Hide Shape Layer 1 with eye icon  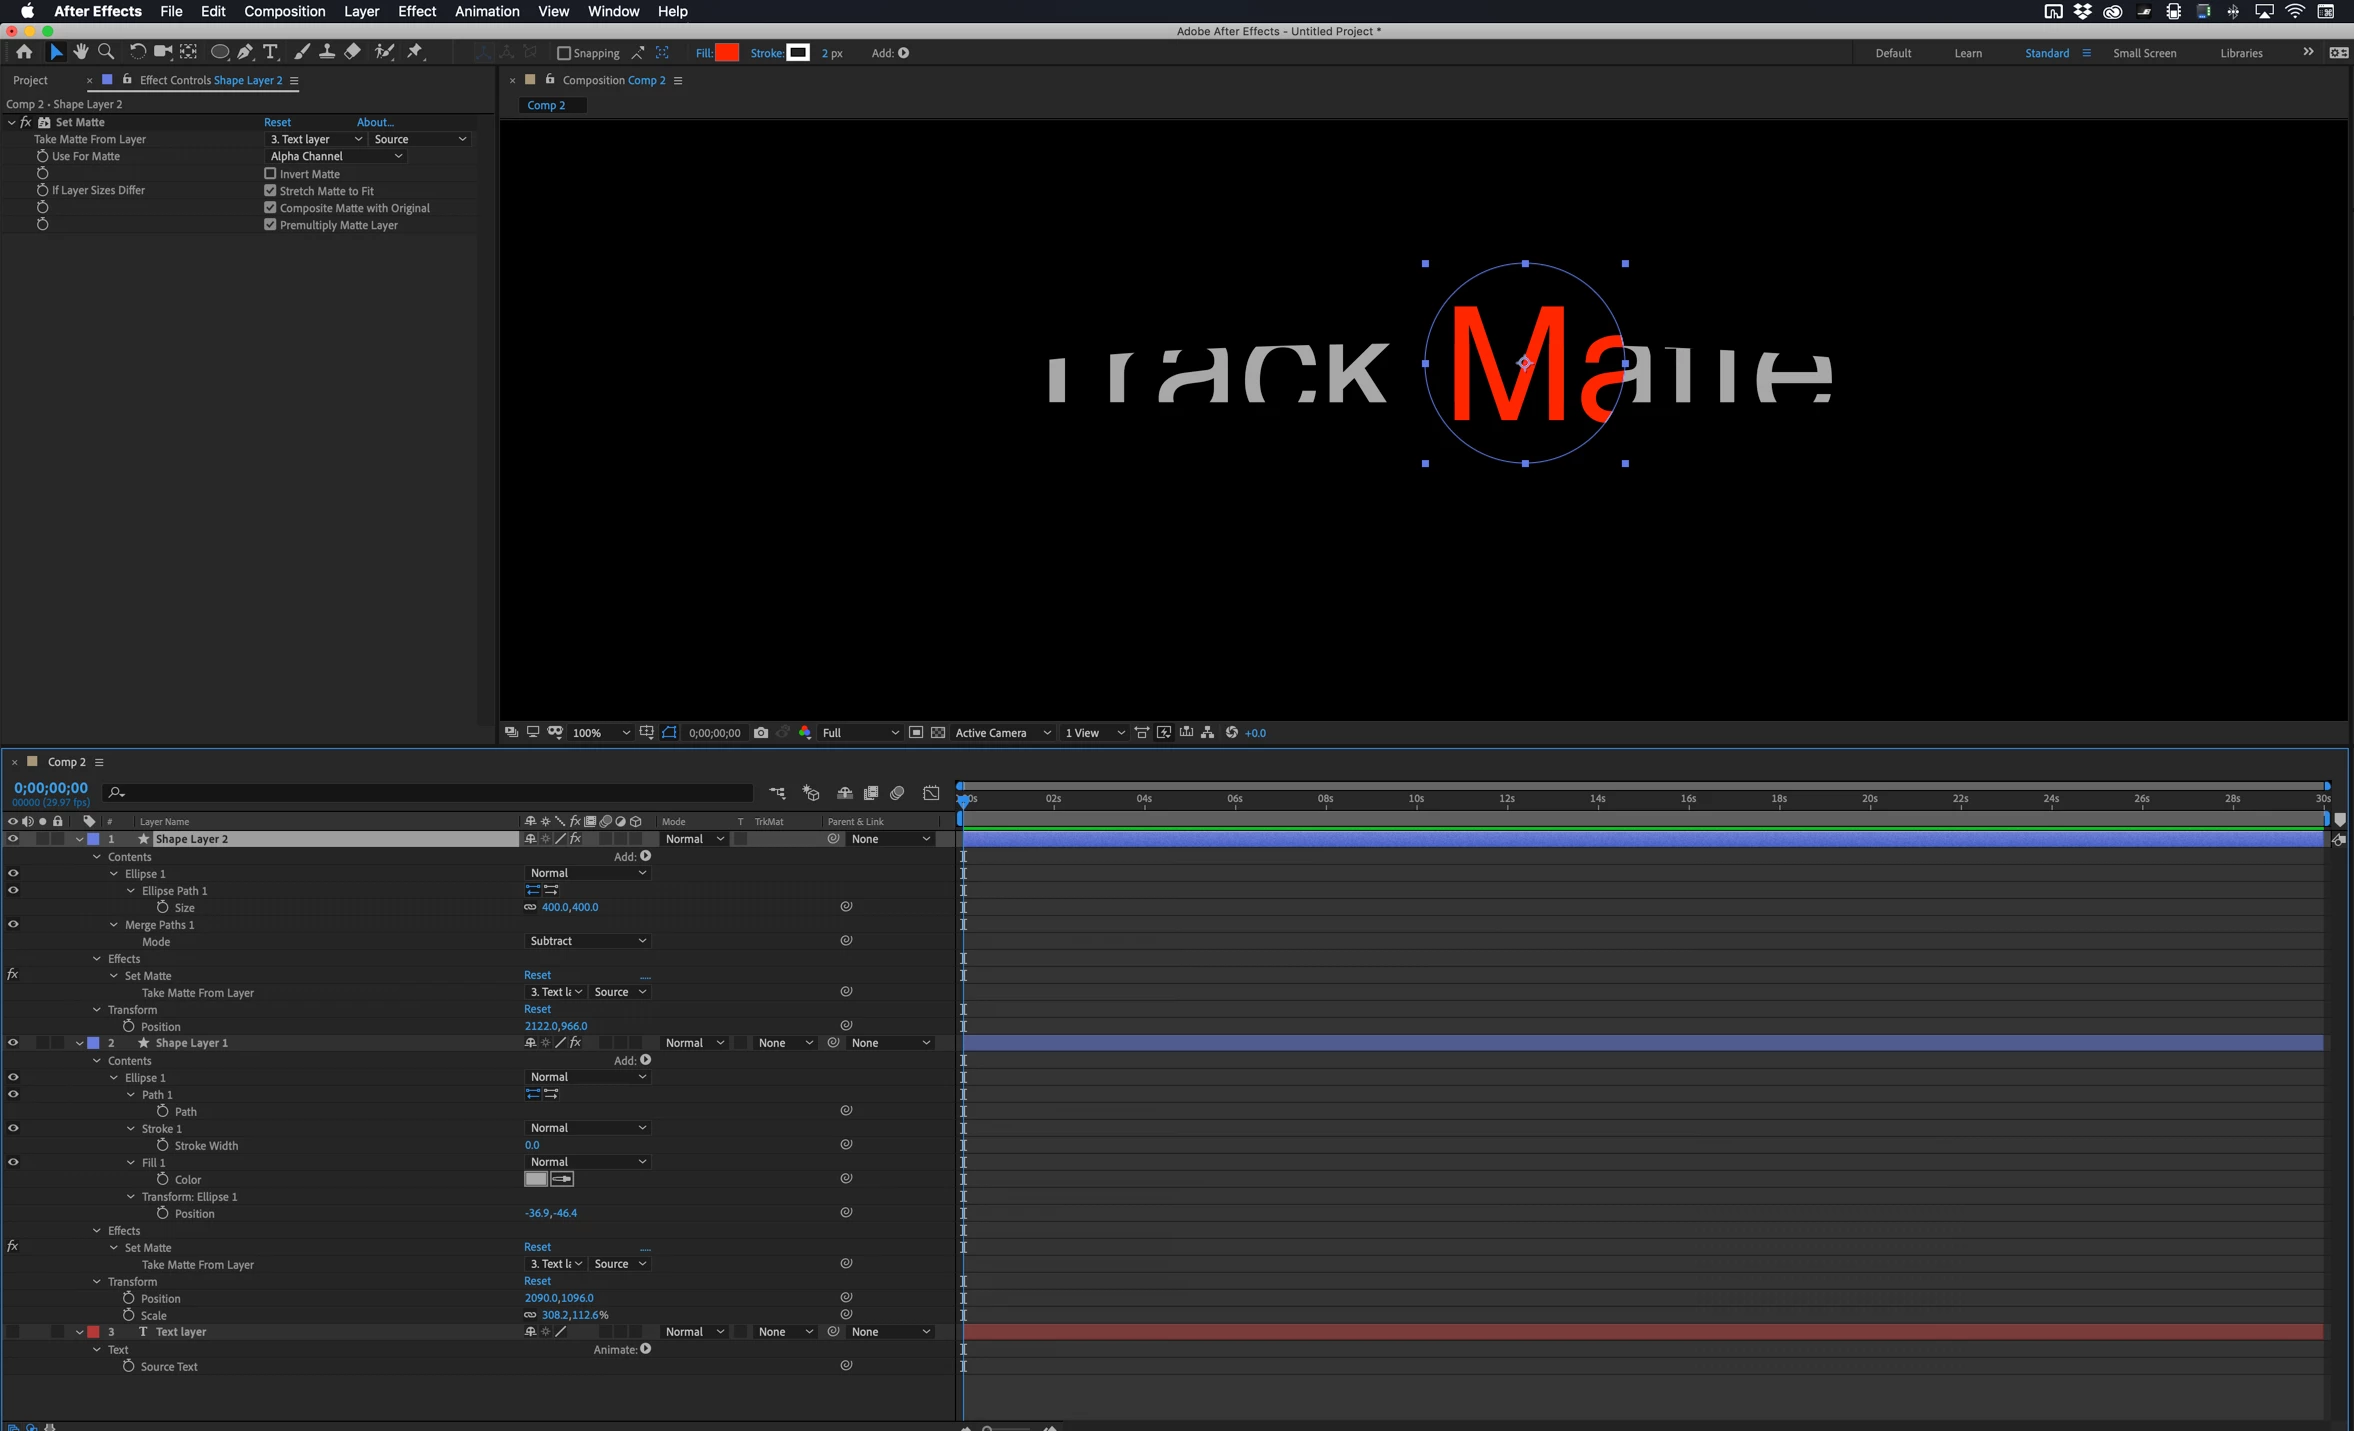pyautogui.click(x=13, y=1043)
